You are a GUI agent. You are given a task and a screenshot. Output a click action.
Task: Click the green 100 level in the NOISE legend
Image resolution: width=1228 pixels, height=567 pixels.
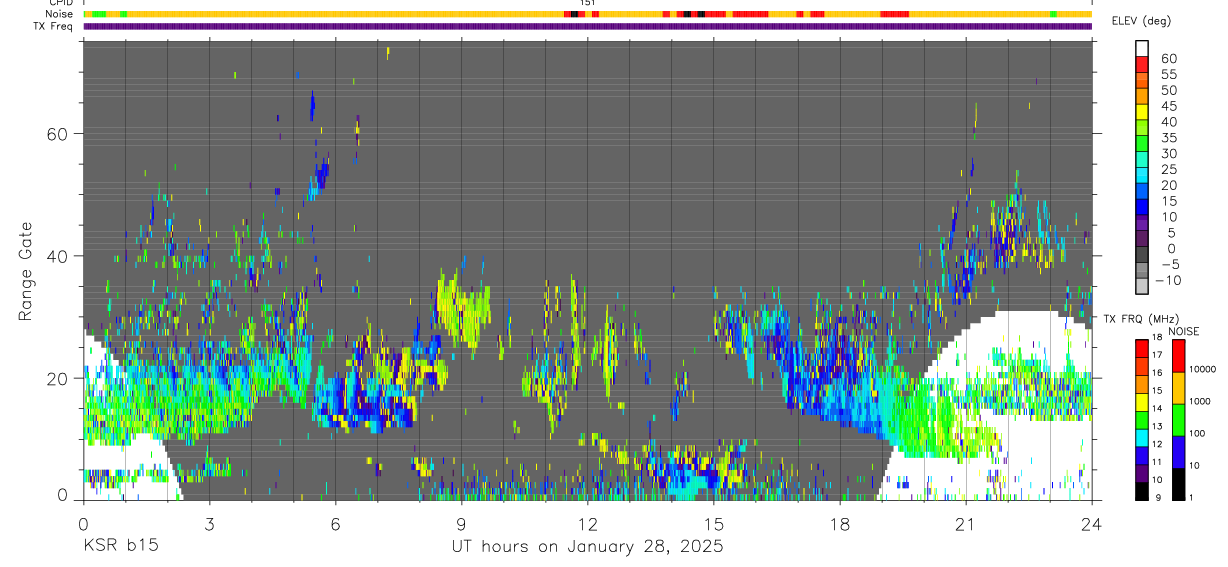point(1178,420)
